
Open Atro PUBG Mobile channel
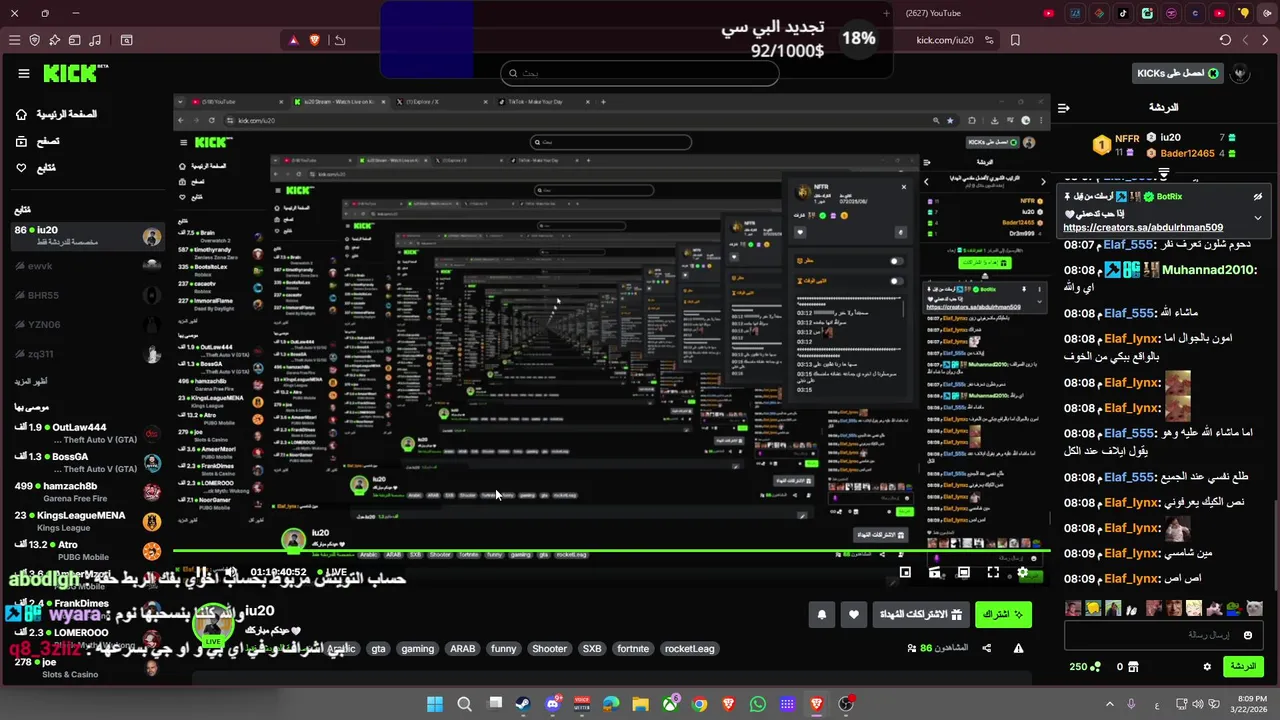87,550
